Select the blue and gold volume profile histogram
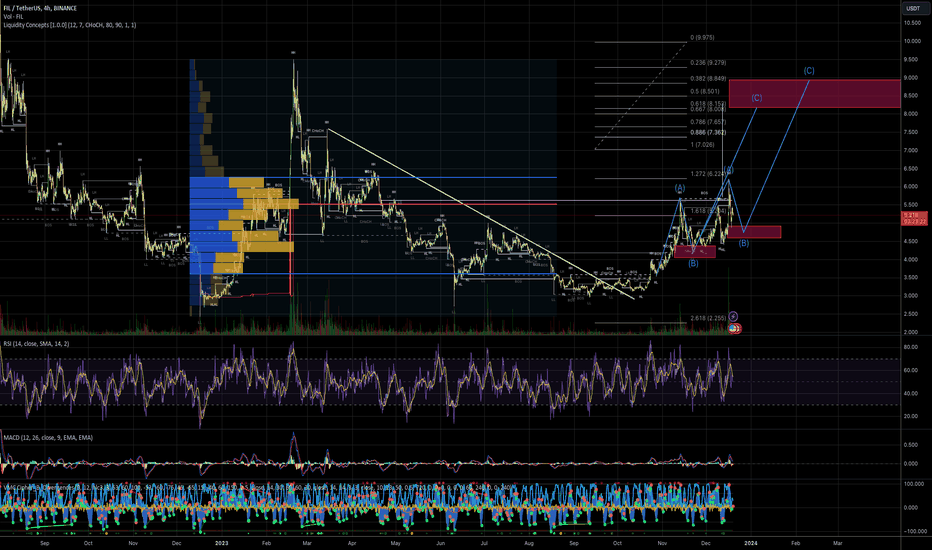This screenshot has height=550, width=932. click(x=244, y=187)
